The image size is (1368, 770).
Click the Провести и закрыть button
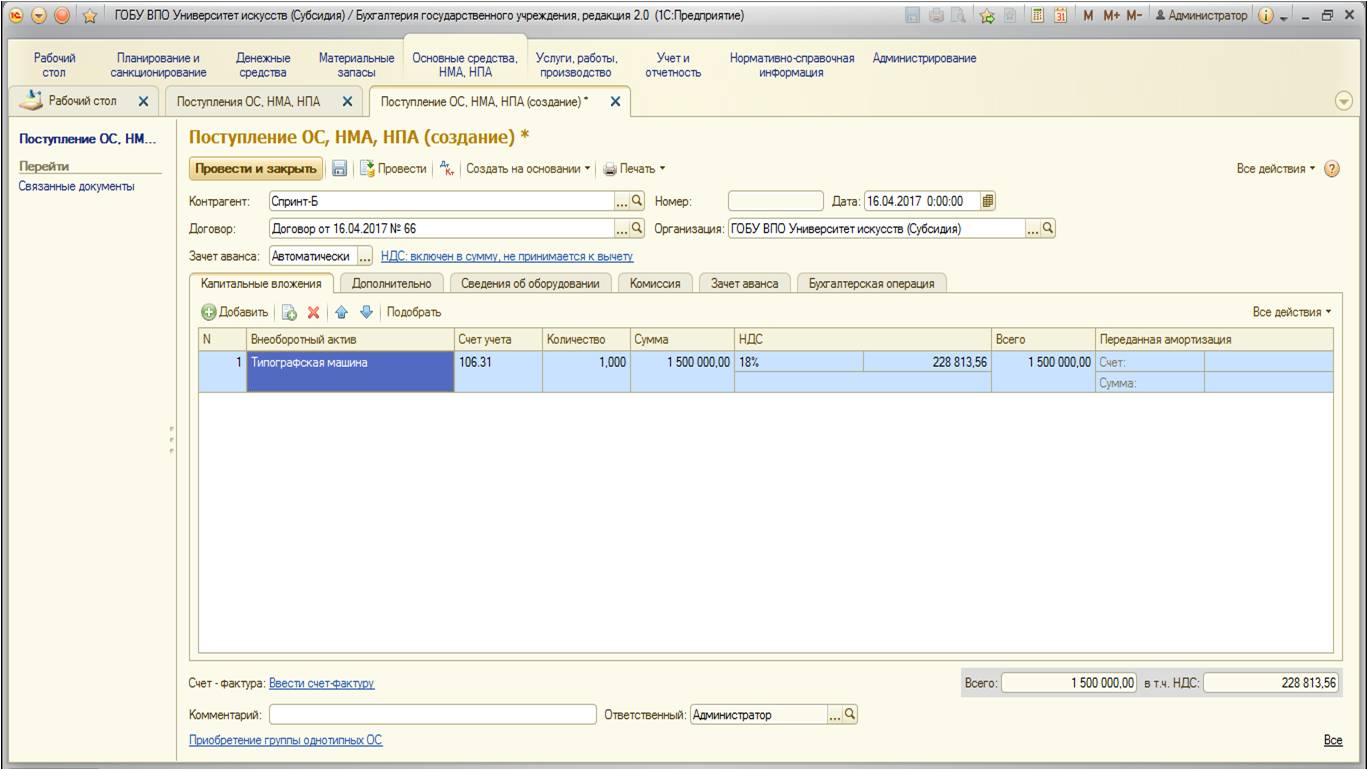click(x=256, y=169)
